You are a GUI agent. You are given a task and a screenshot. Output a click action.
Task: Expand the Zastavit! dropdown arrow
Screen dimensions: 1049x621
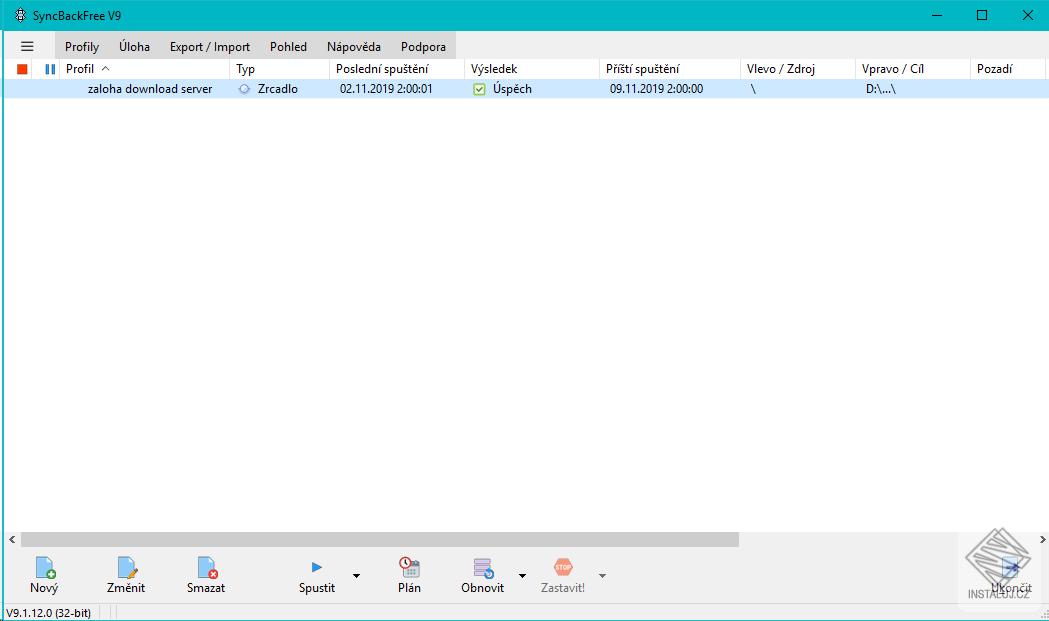pyautogui.click(x=602, y=575)
